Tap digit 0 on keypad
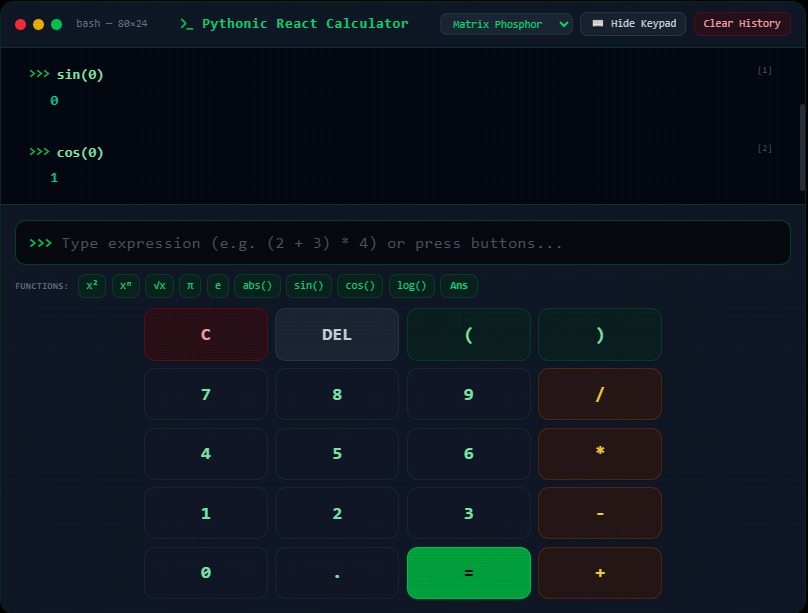This screenshot has width=808, height=613. tap(206, 573)
